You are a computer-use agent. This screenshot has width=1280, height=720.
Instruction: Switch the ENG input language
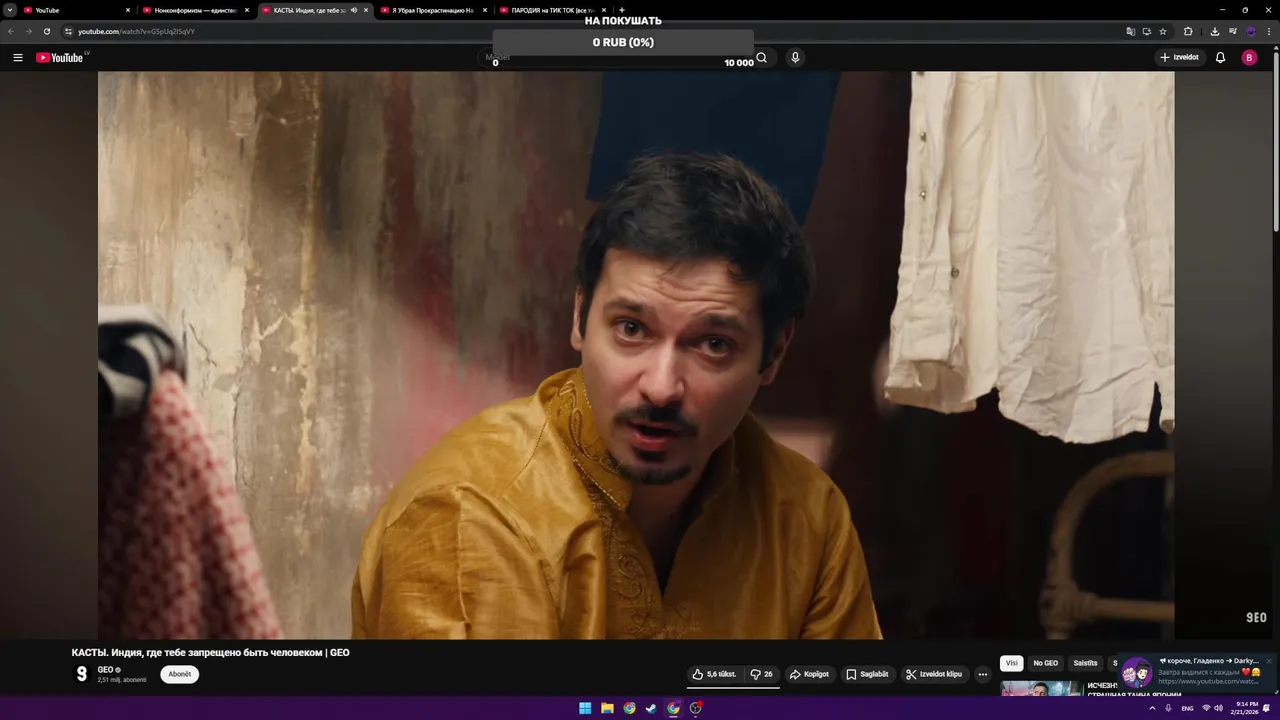pos(1187,708)
